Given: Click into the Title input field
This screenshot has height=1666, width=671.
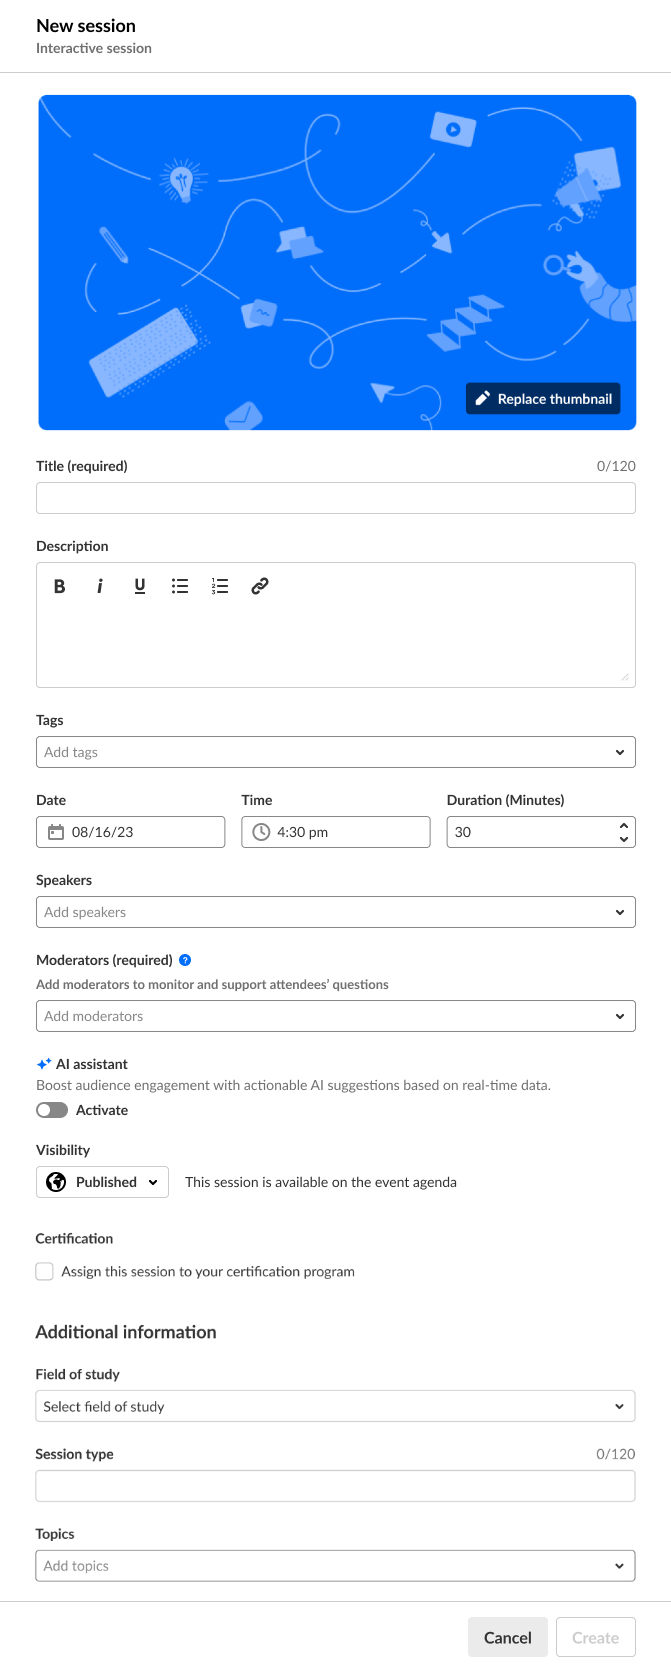Looking at the screenshot, I should pos(335,498).
